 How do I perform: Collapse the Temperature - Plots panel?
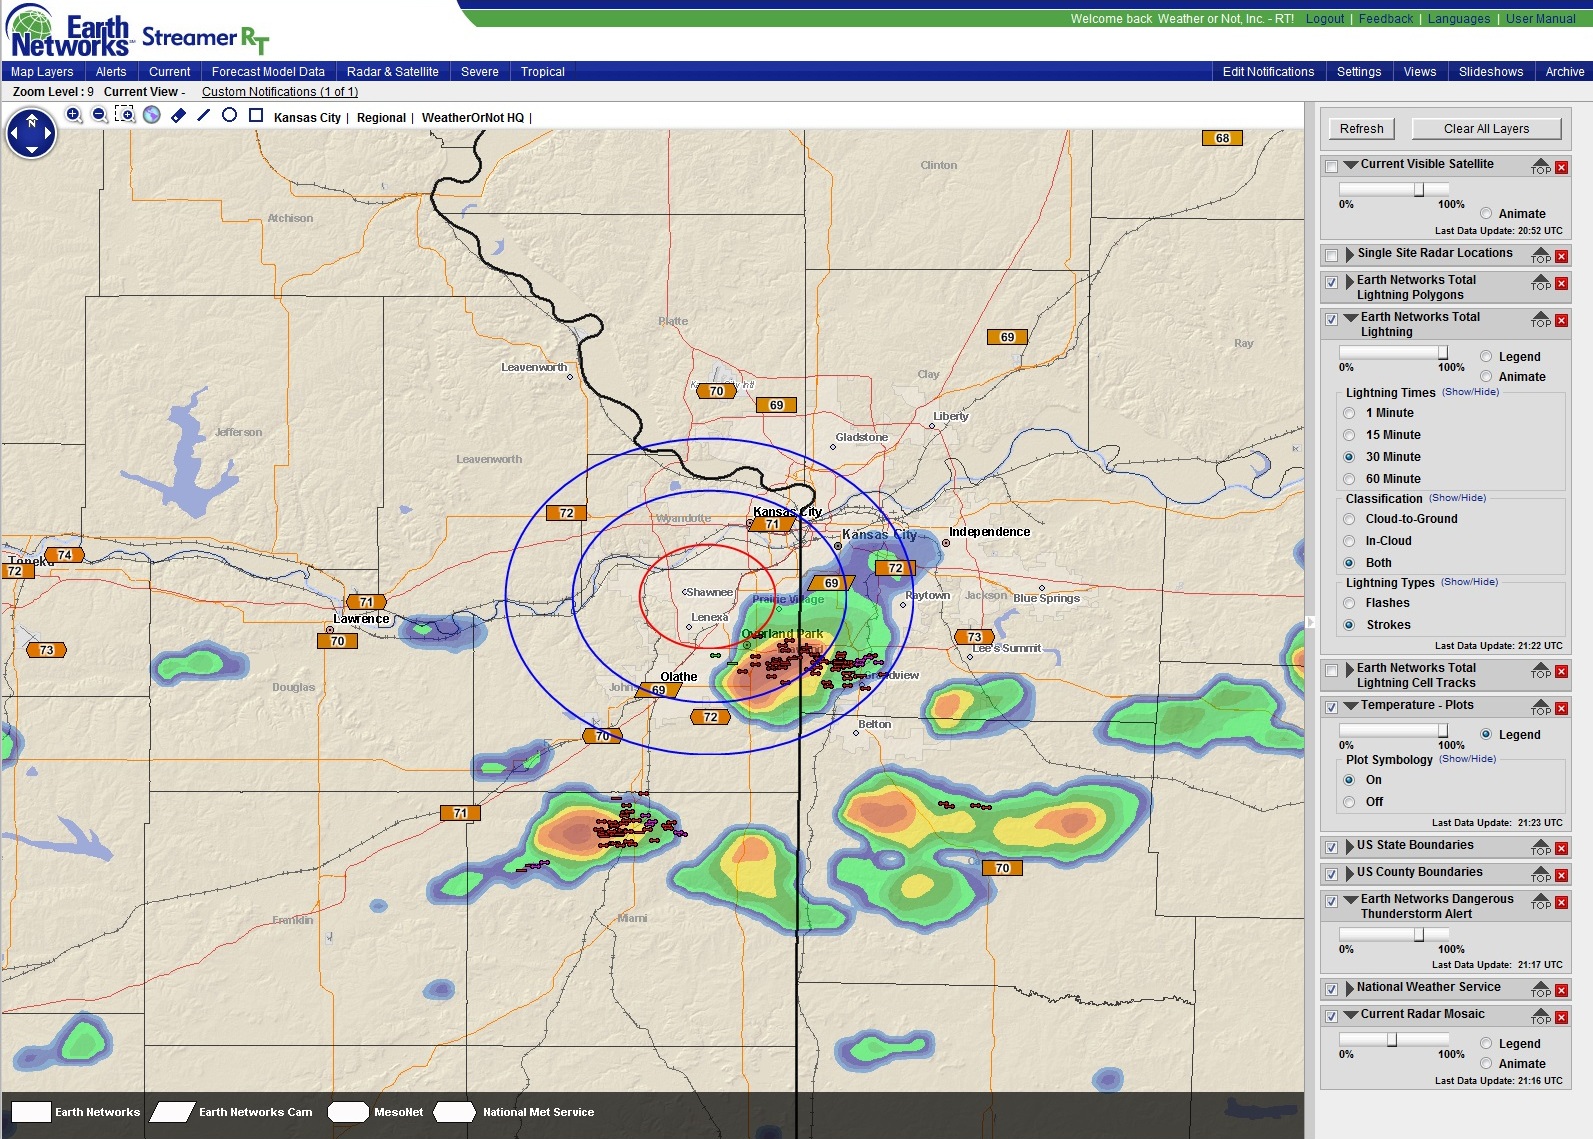pos(1351,706)
